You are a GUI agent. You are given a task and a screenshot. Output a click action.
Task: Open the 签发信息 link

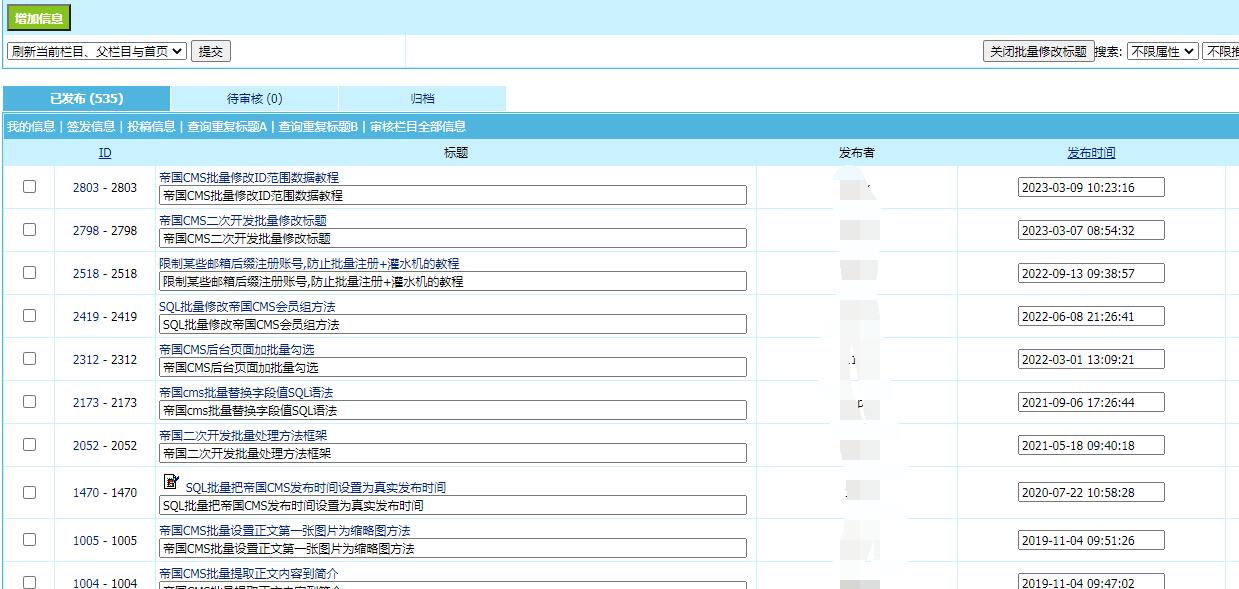point(91,127)
